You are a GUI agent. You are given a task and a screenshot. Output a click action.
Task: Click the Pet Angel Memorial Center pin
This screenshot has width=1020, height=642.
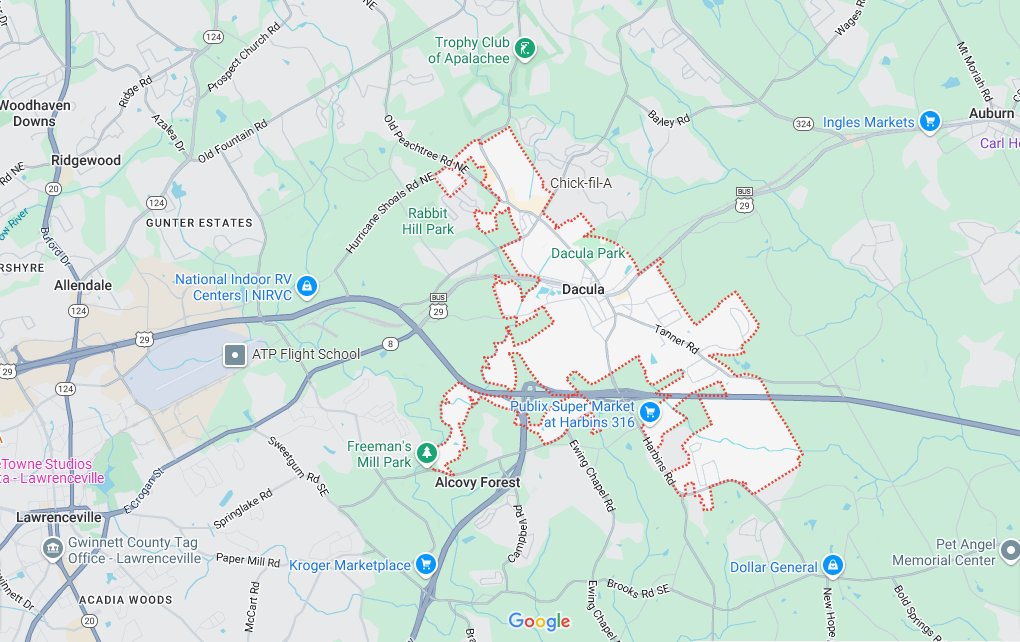coord(1010,551)
